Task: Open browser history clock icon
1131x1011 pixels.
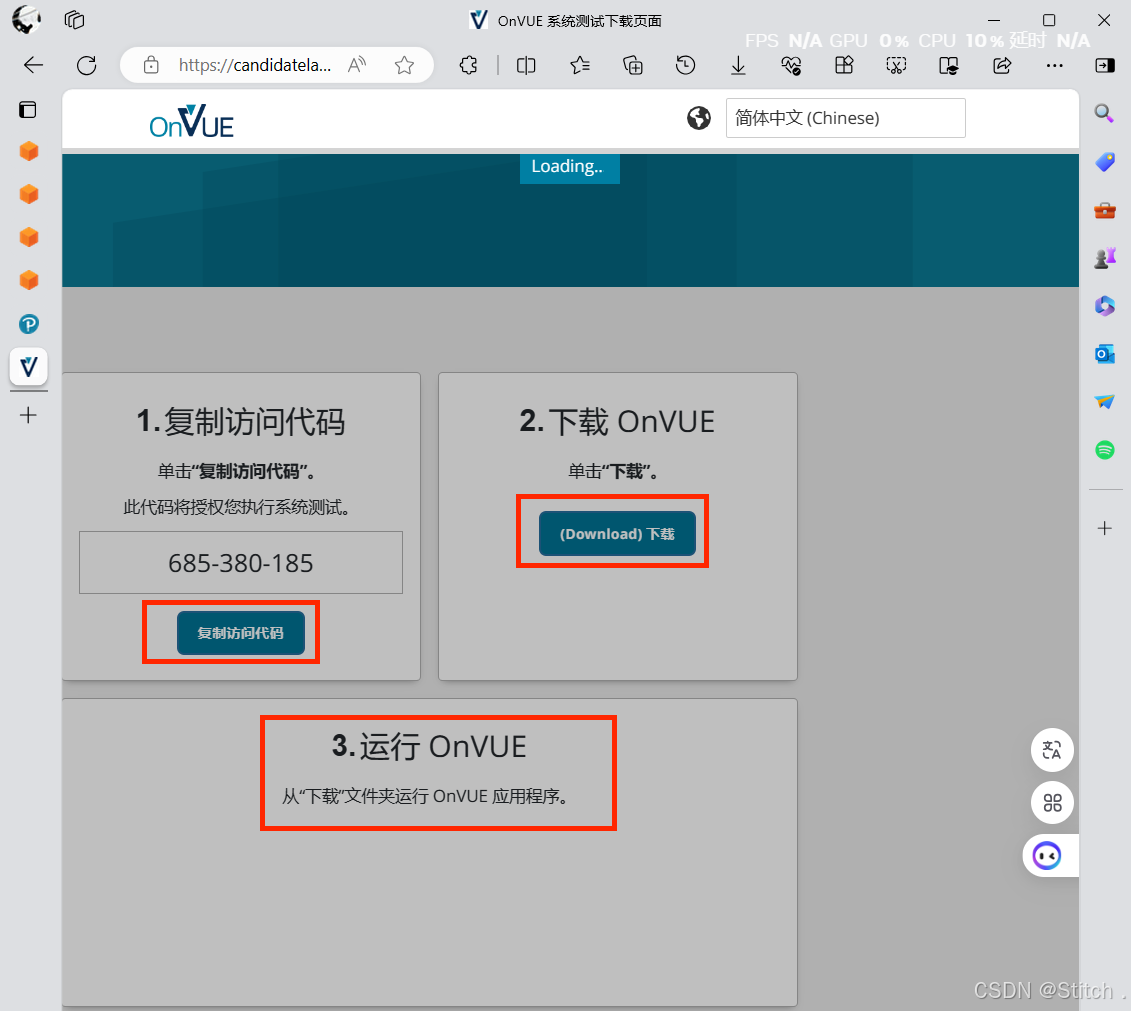Action: point(685,66)
